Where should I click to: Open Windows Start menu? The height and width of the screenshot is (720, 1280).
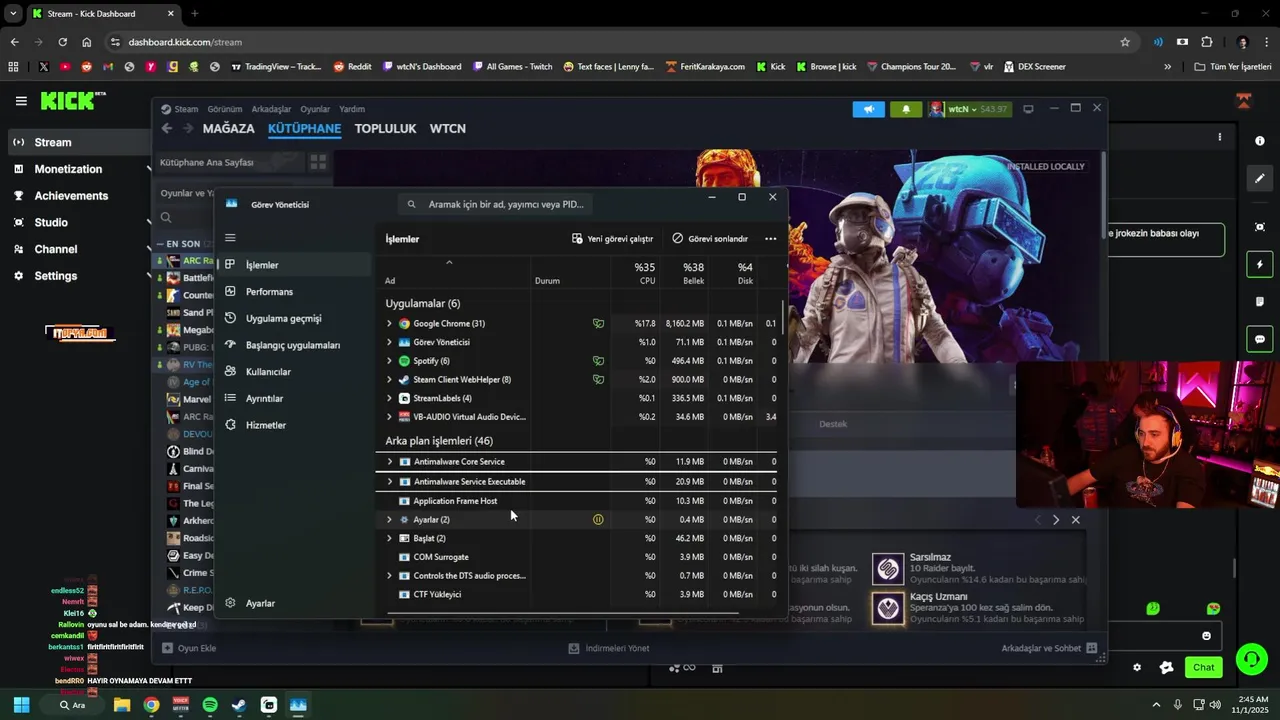[x=21, y=705]
